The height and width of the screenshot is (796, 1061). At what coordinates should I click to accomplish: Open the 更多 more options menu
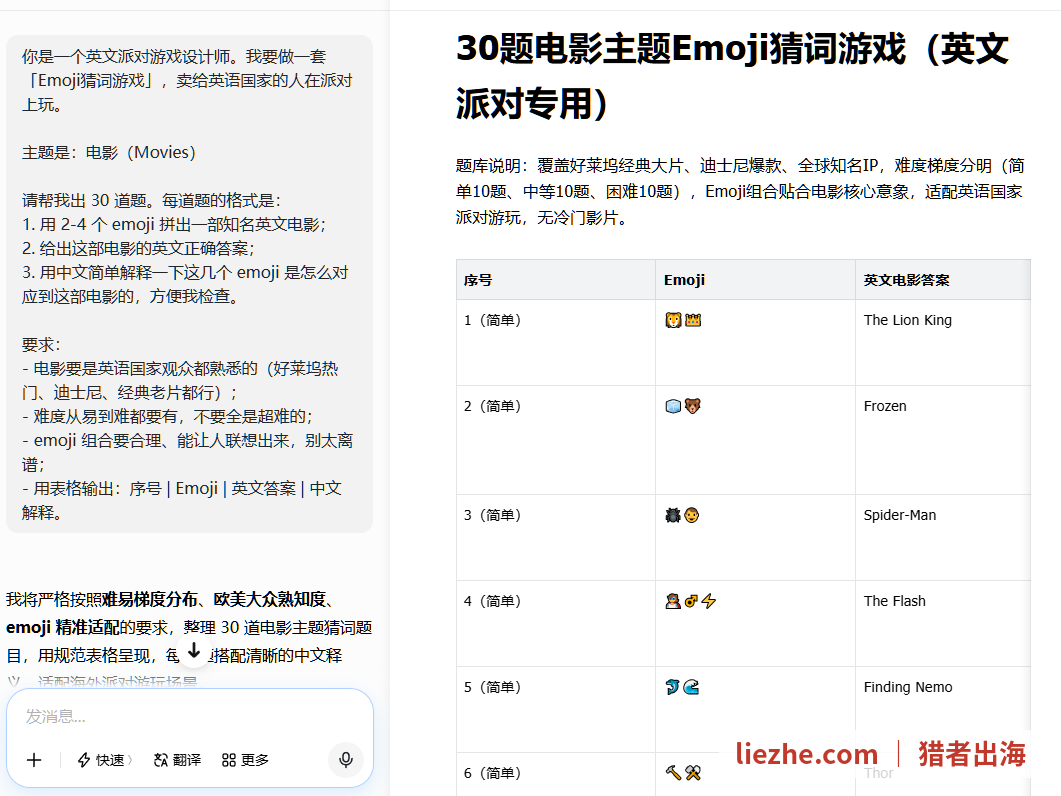coord(246,760)
